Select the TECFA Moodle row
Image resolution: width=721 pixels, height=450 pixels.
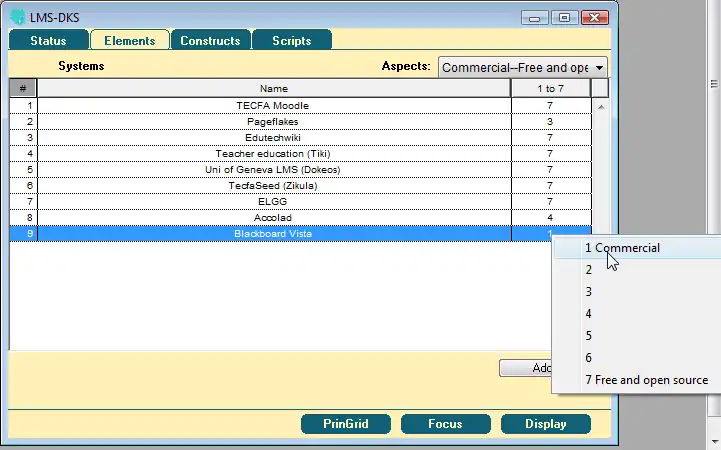coord(273,105)
